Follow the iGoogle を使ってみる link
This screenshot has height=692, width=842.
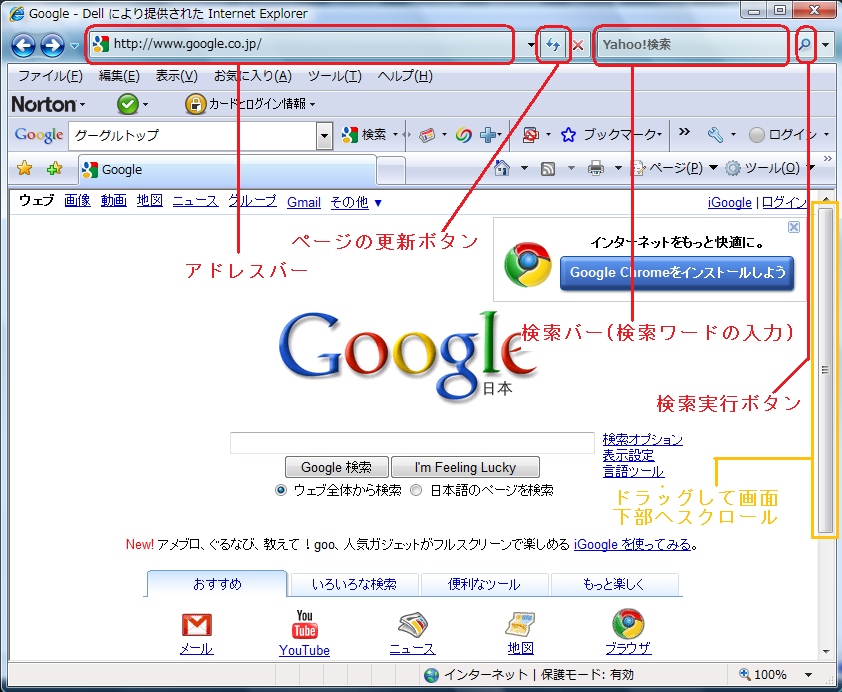click(632, 544)
